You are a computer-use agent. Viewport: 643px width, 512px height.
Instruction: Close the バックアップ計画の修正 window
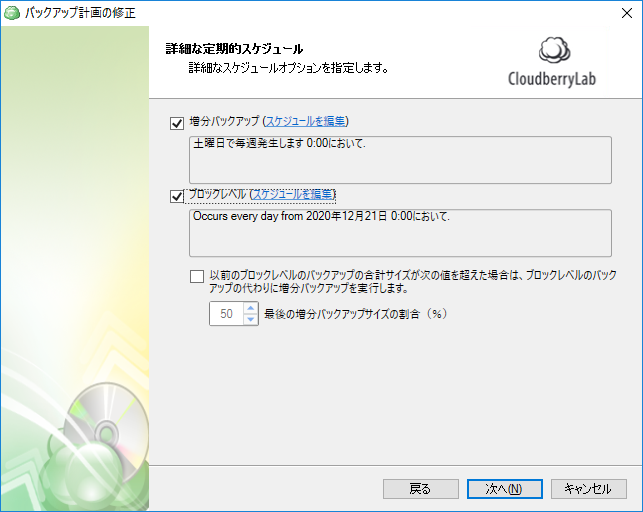(x=627, y=13)
